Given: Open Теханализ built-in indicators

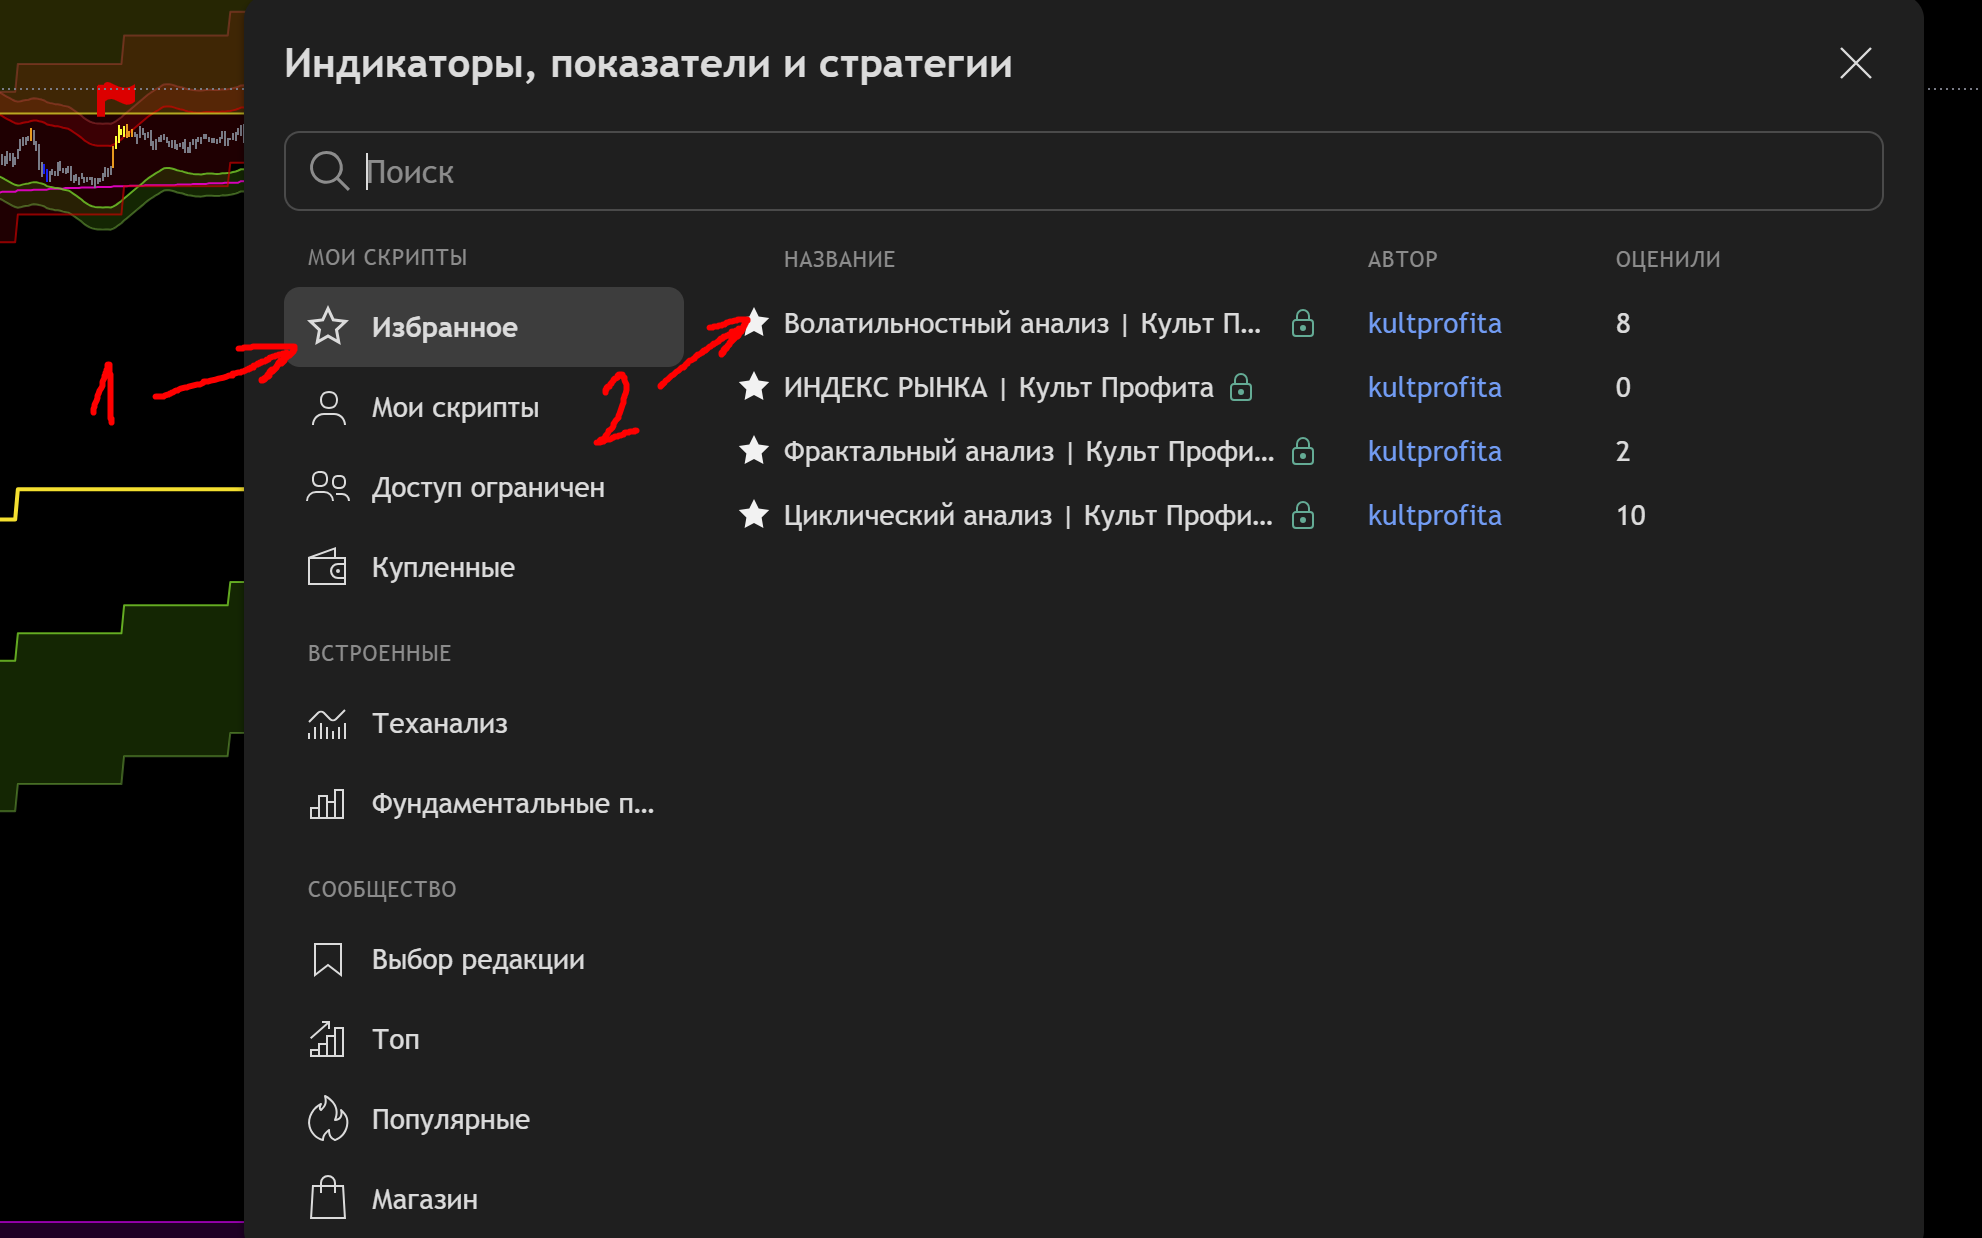Looking at the screenshot, I should [x=439, y=723].
